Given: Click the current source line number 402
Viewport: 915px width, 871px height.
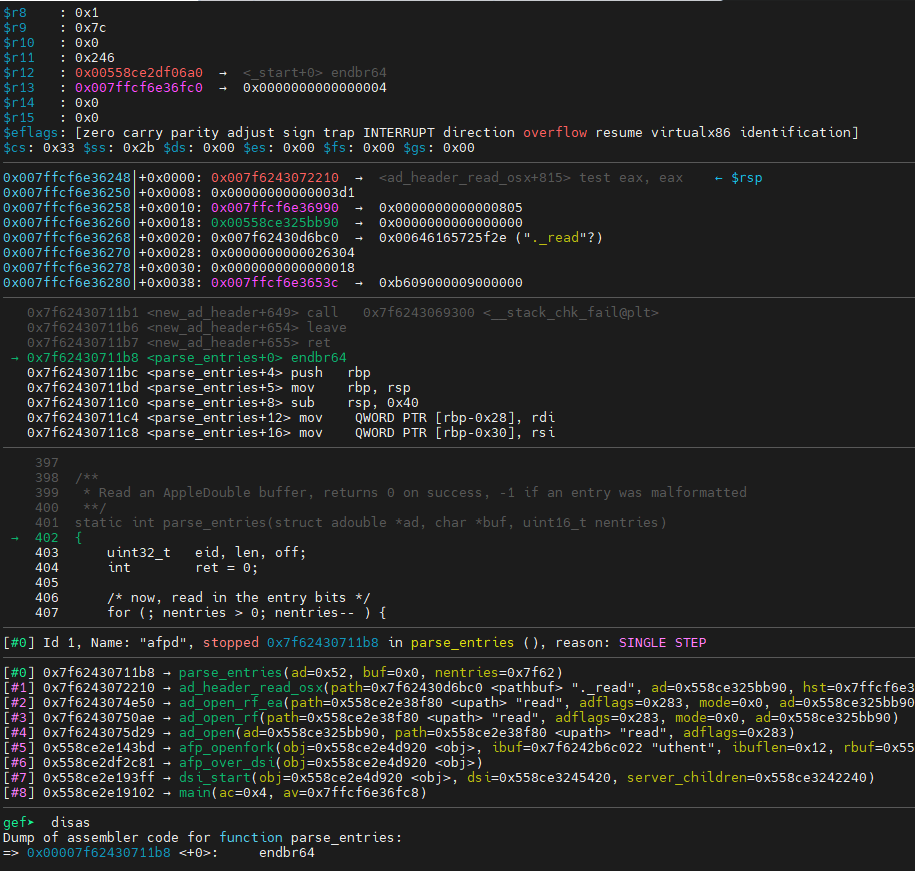Looking at the screenshot, I should (47, 538).
